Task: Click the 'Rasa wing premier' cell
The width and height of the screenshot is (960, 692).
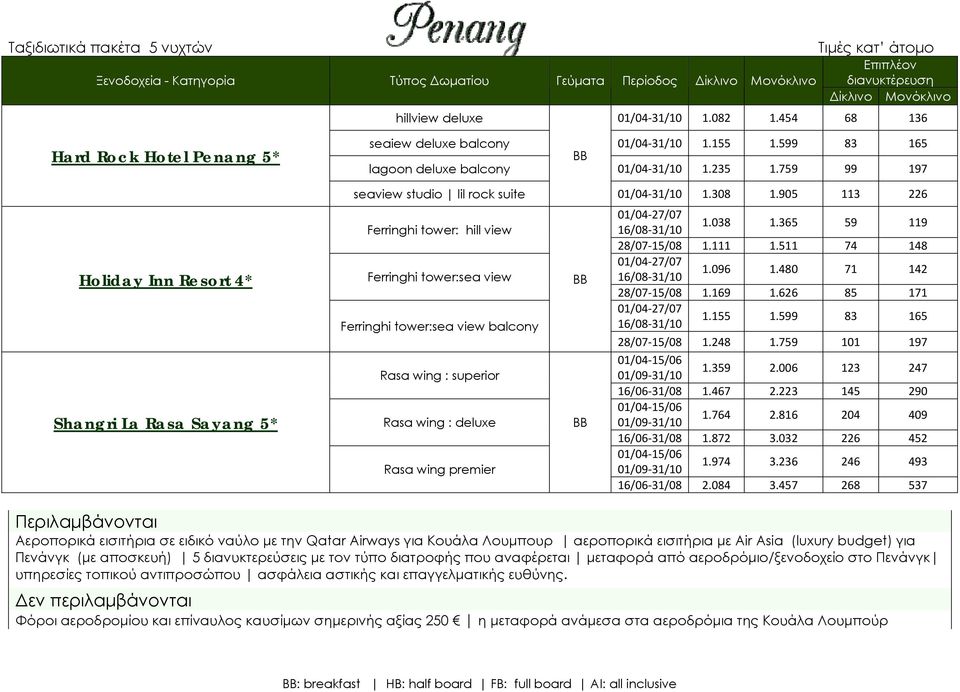Action: 439,470
